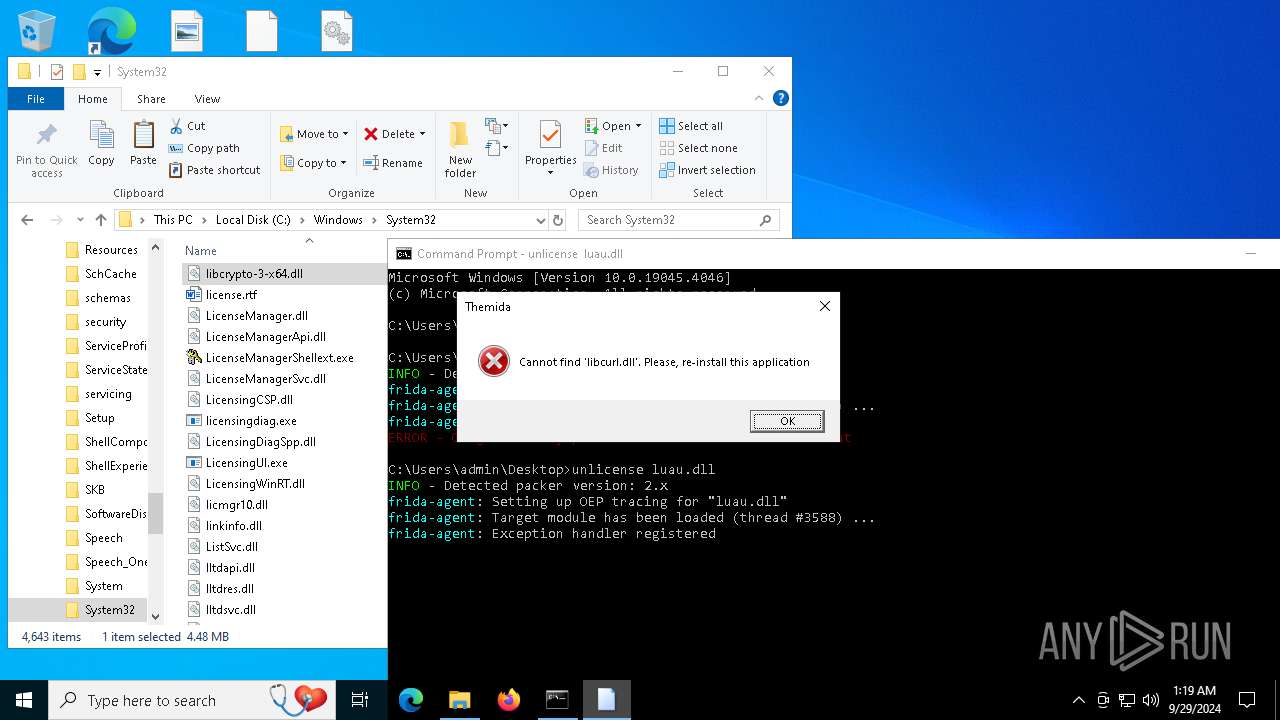
Task: Click Edit in the Open group
Action: pyautogui.click(x=603, y=148)
